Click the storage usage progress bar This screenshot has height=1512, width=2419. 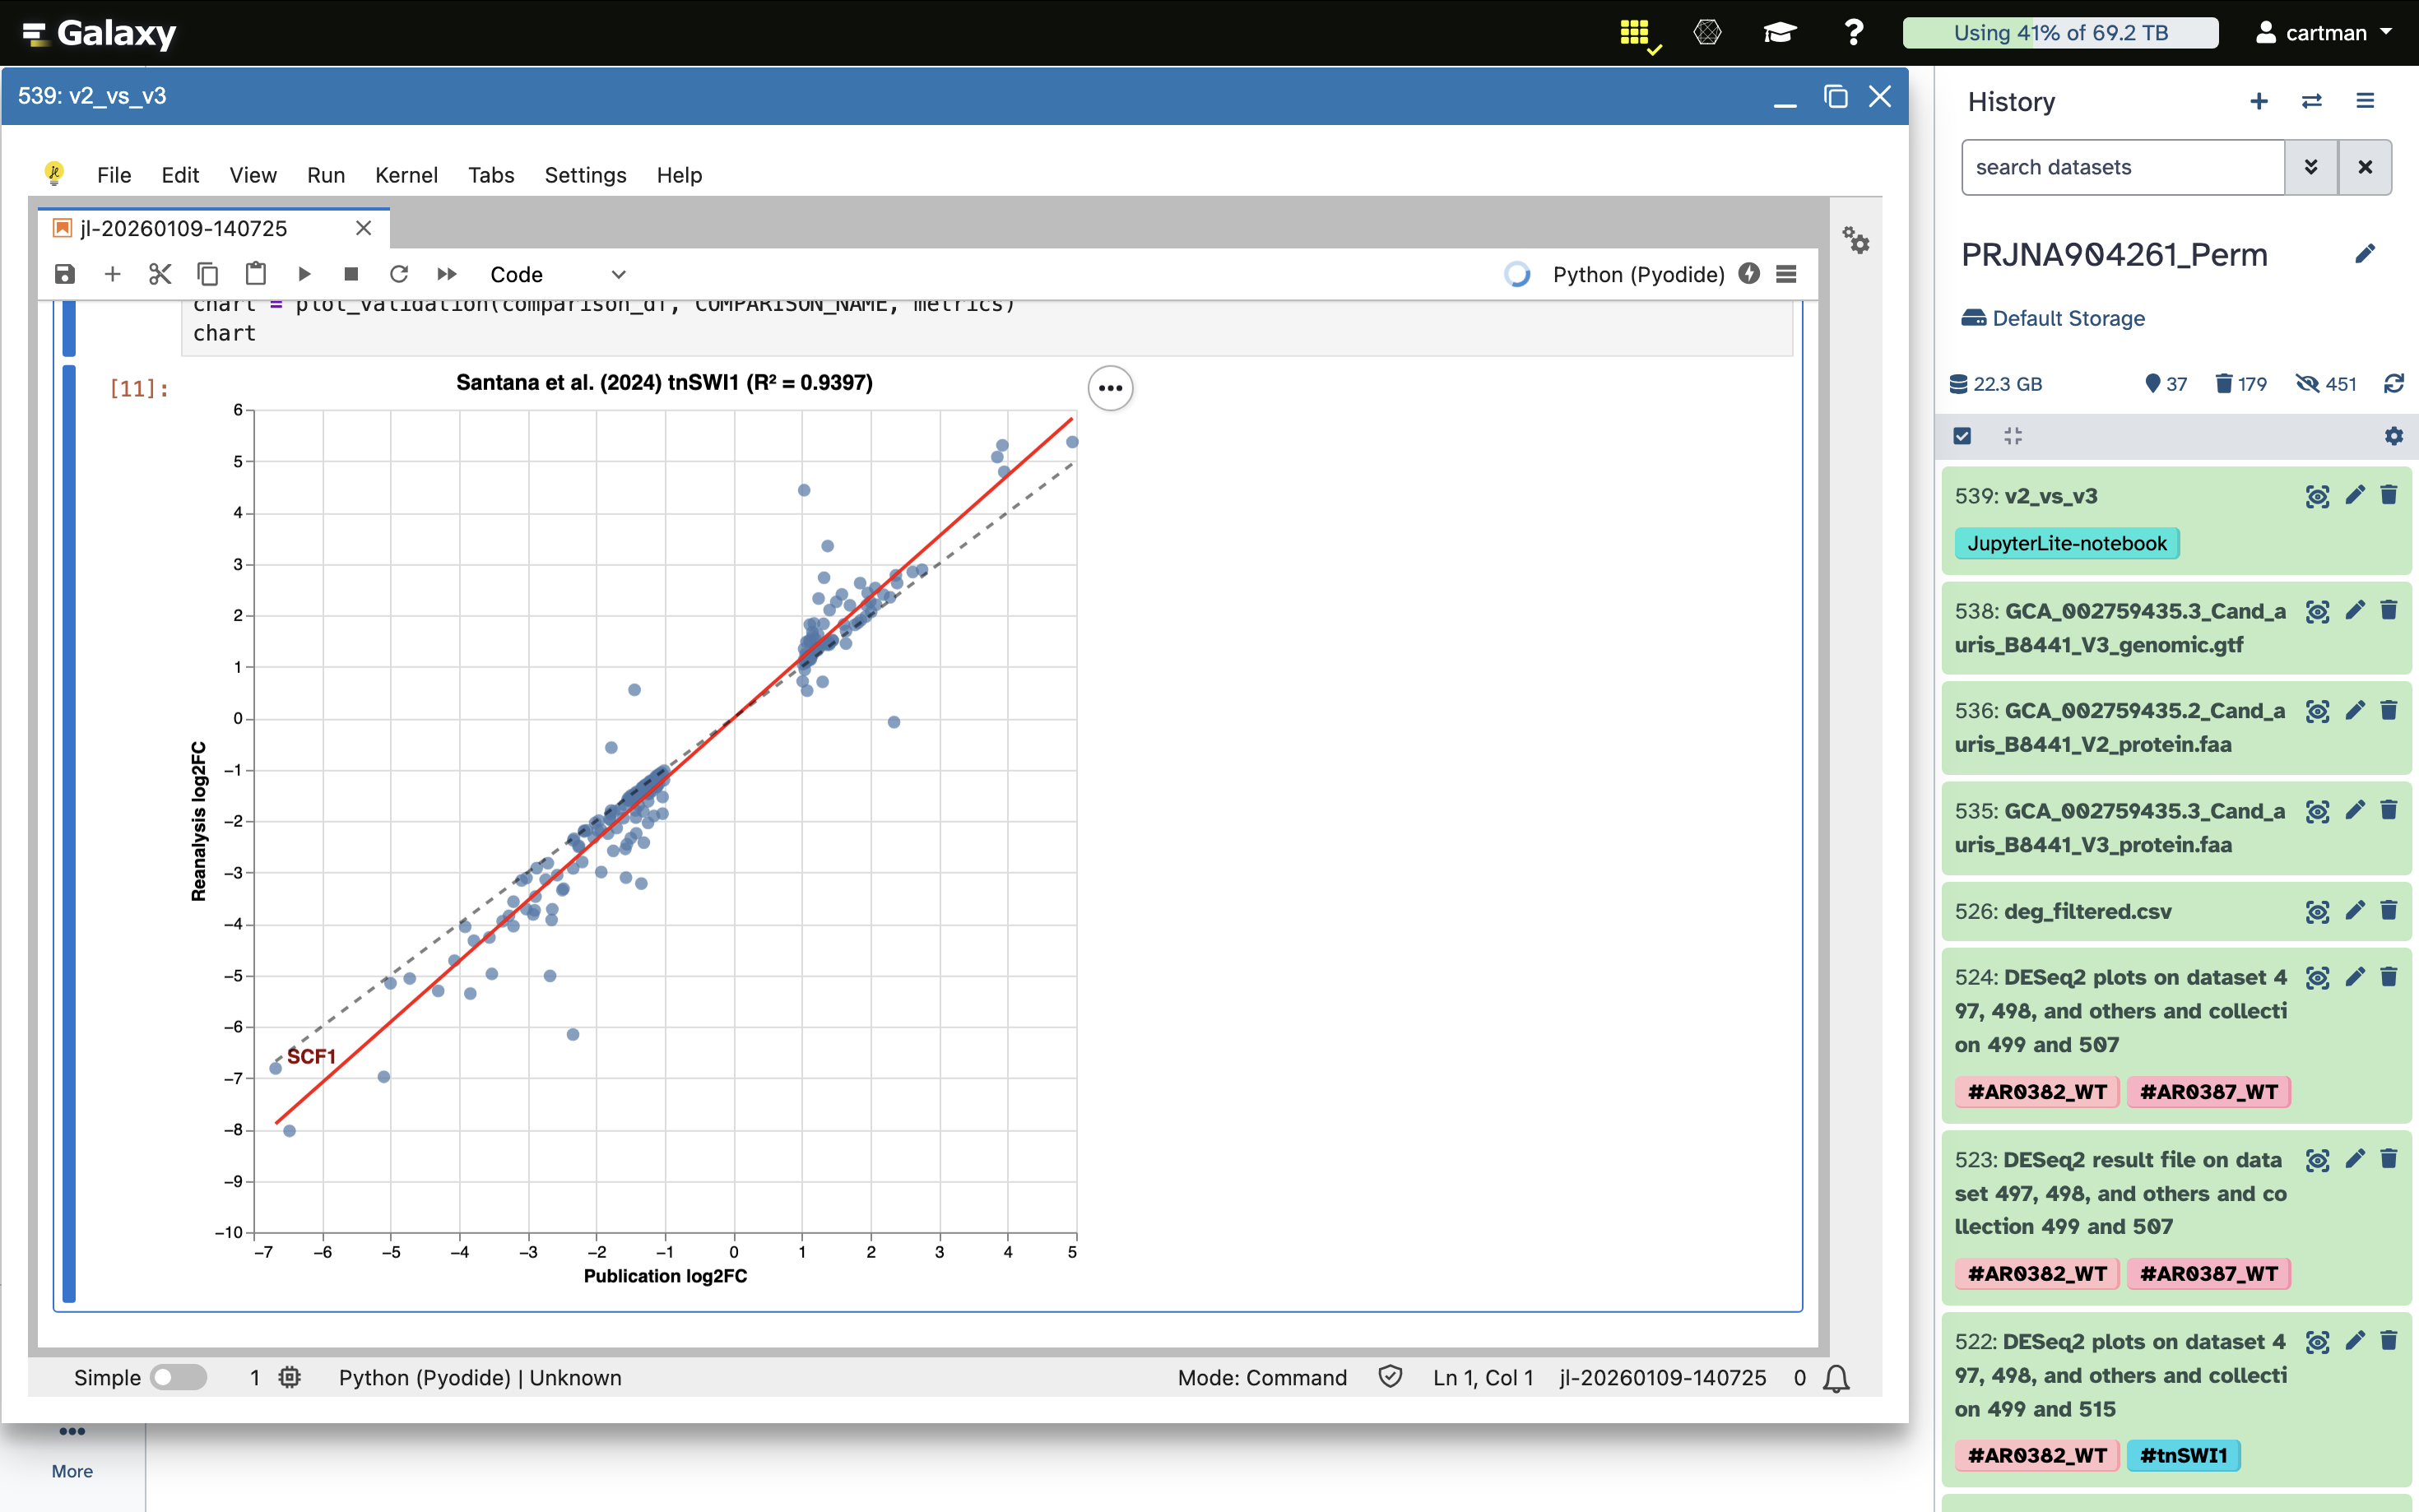click(2060, 33)
